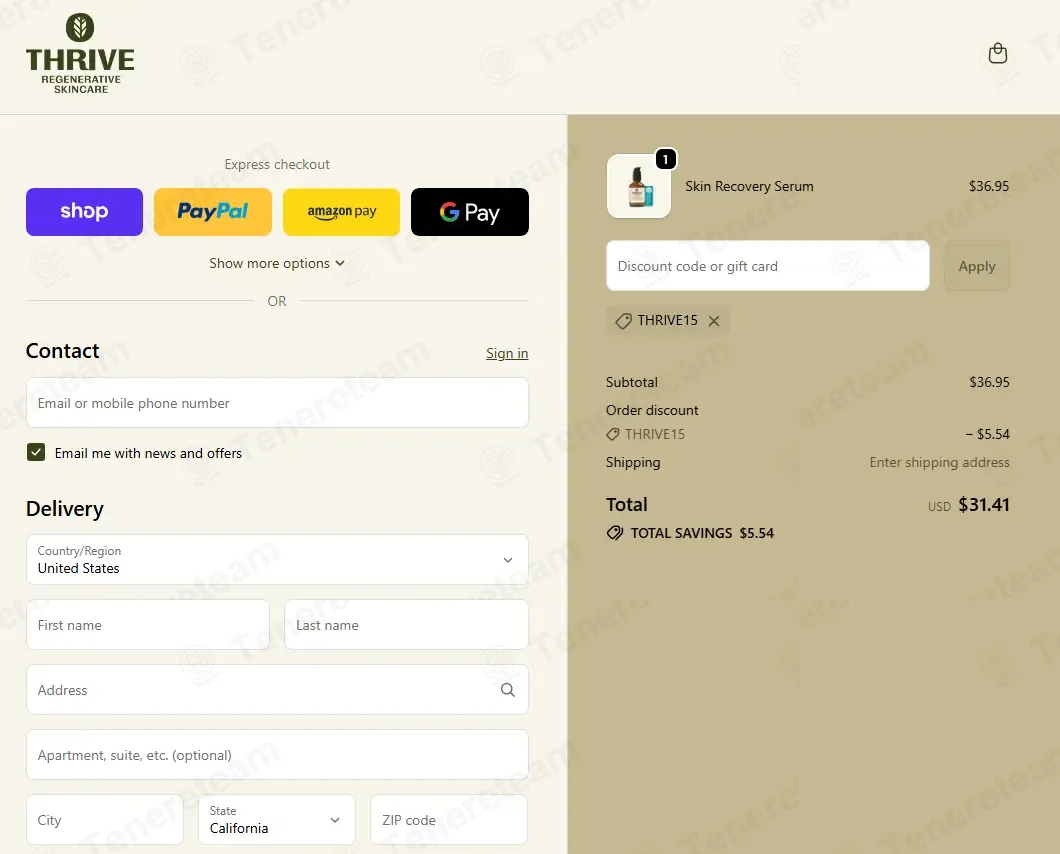Click the Address input field

(277, 689)
